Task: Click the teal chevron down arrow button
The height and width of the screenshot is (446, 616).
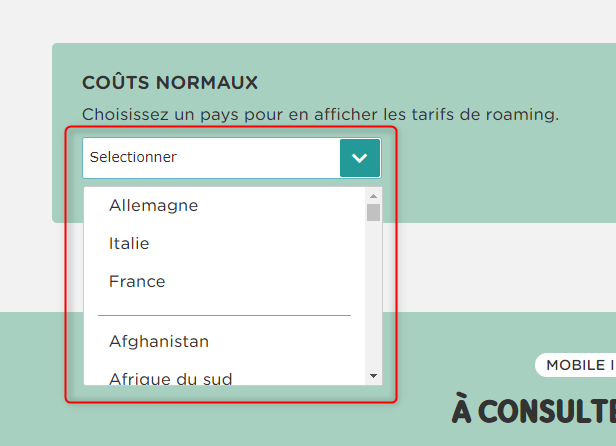Action: [x=360, y=158]
